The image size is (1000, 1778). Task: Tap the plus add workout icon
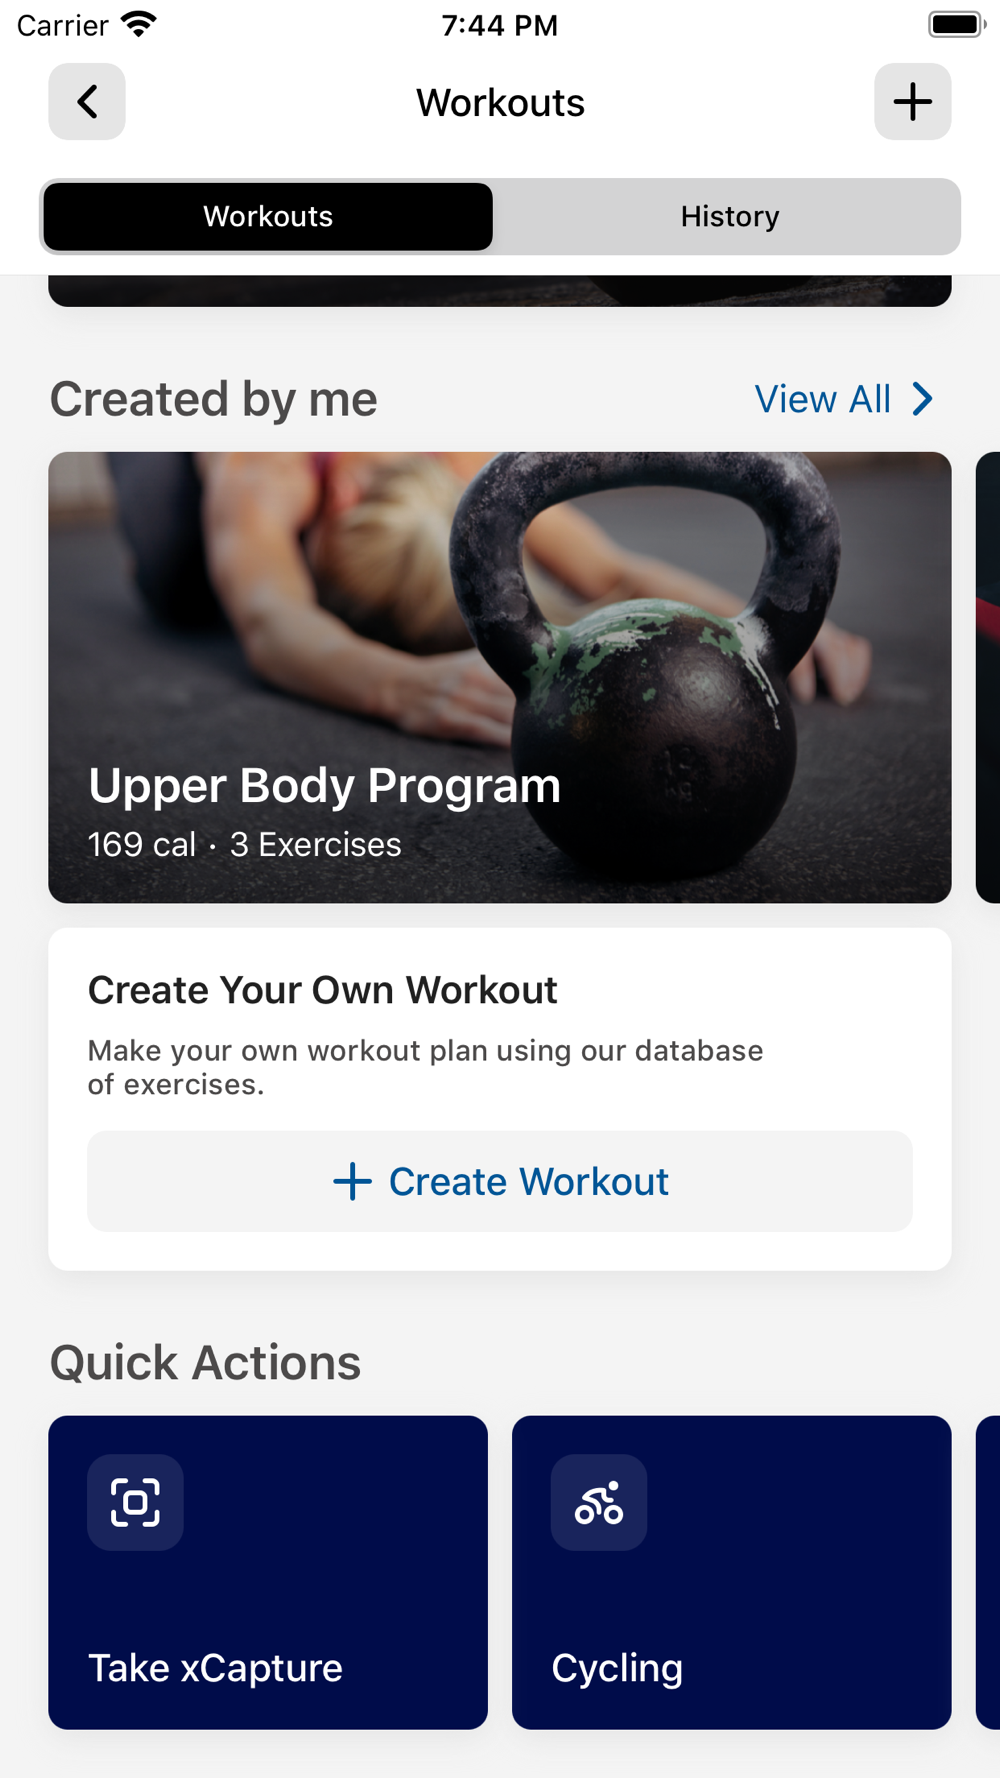[912, 102]
